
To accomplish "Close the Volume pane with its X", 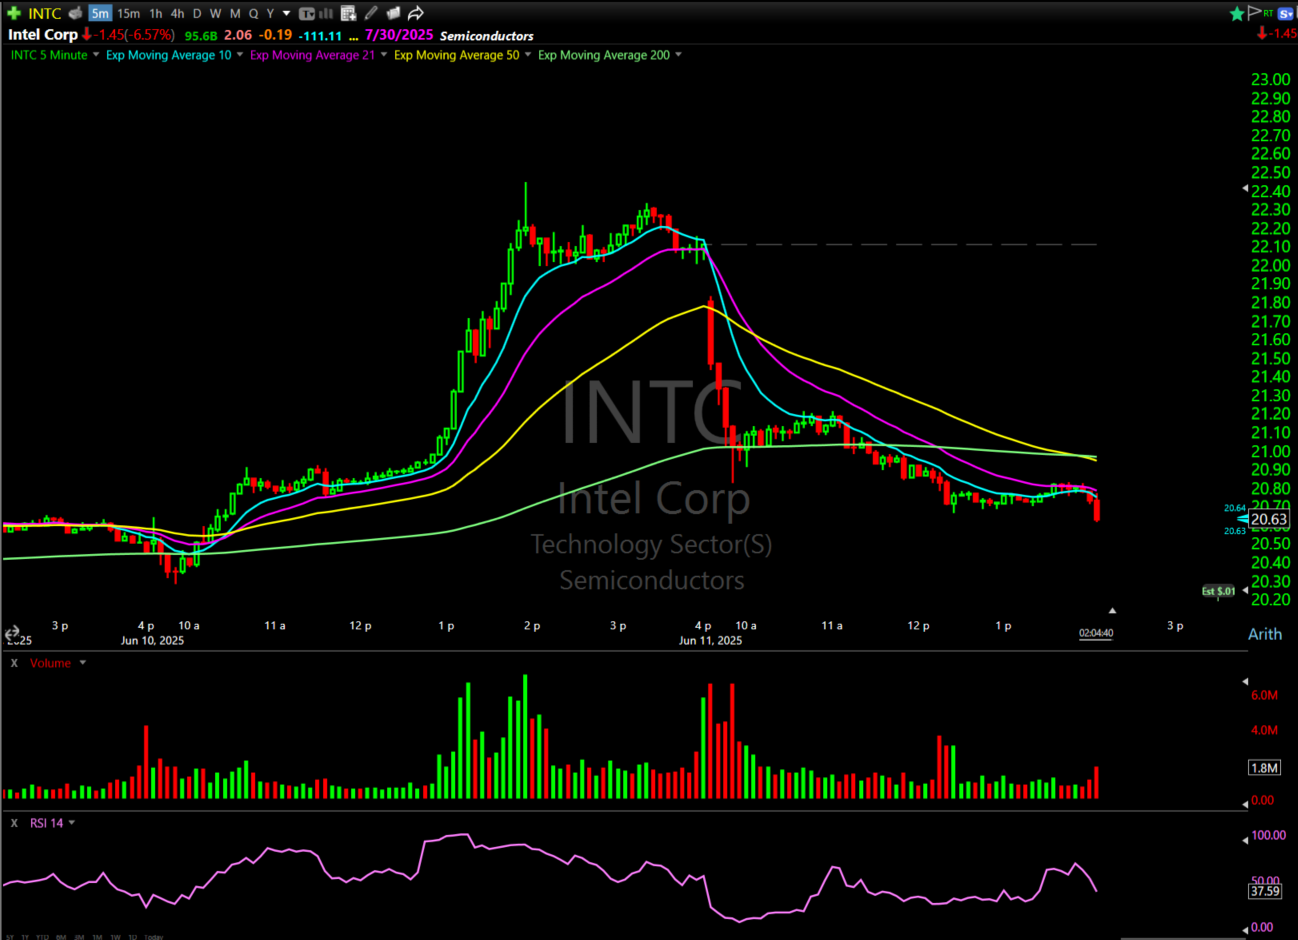I will [14, 663].
